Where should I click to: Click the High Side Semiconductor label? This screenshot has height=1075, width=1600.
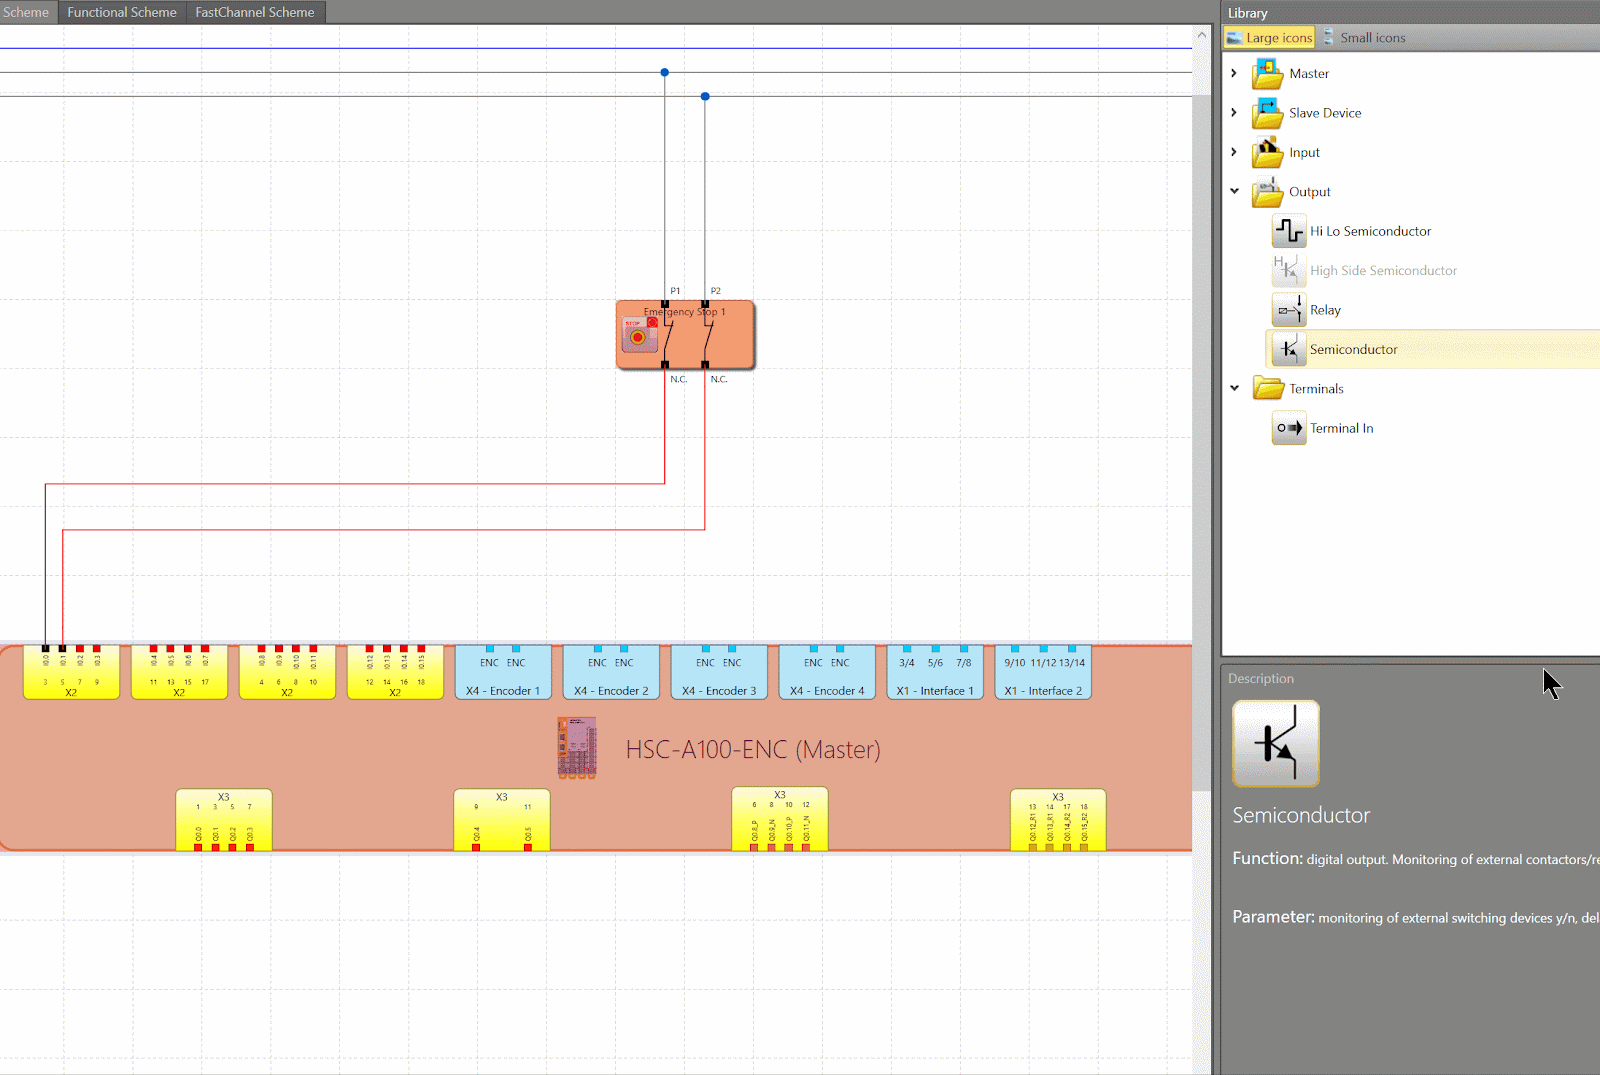1383,270
